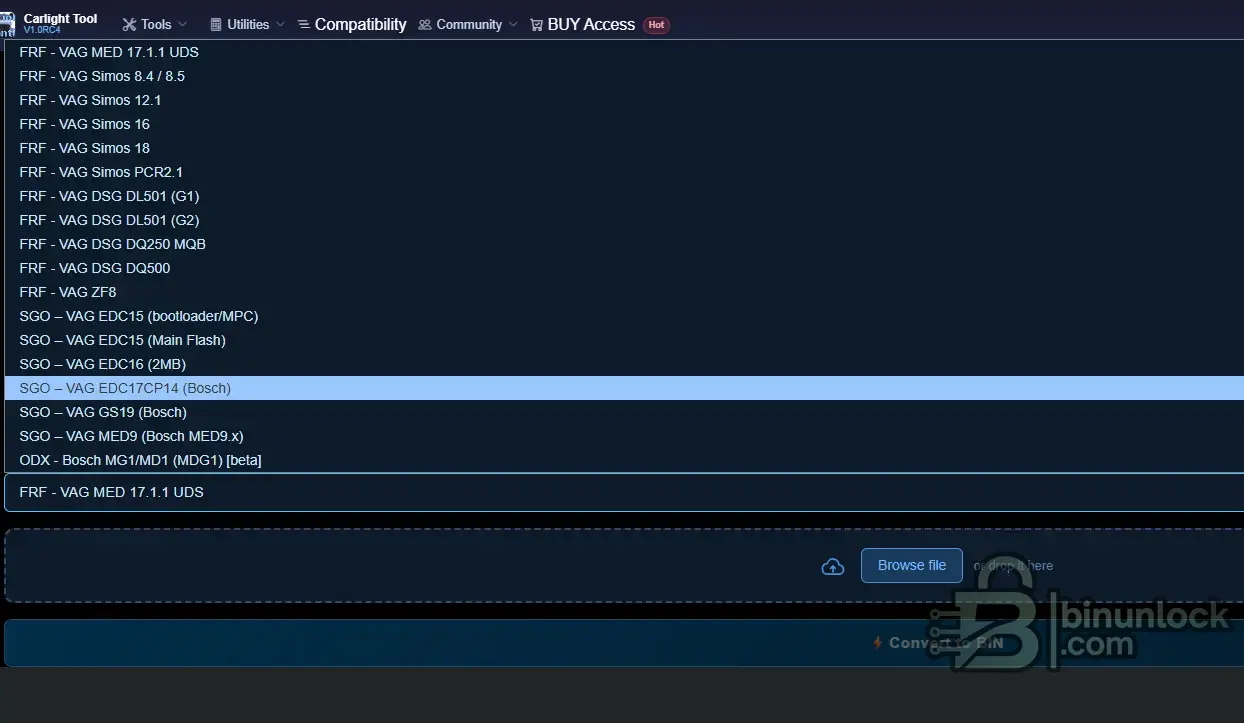Click the Compatibility list icon
This screenshot has height=723, width=1244.
[x=304, y=24]
